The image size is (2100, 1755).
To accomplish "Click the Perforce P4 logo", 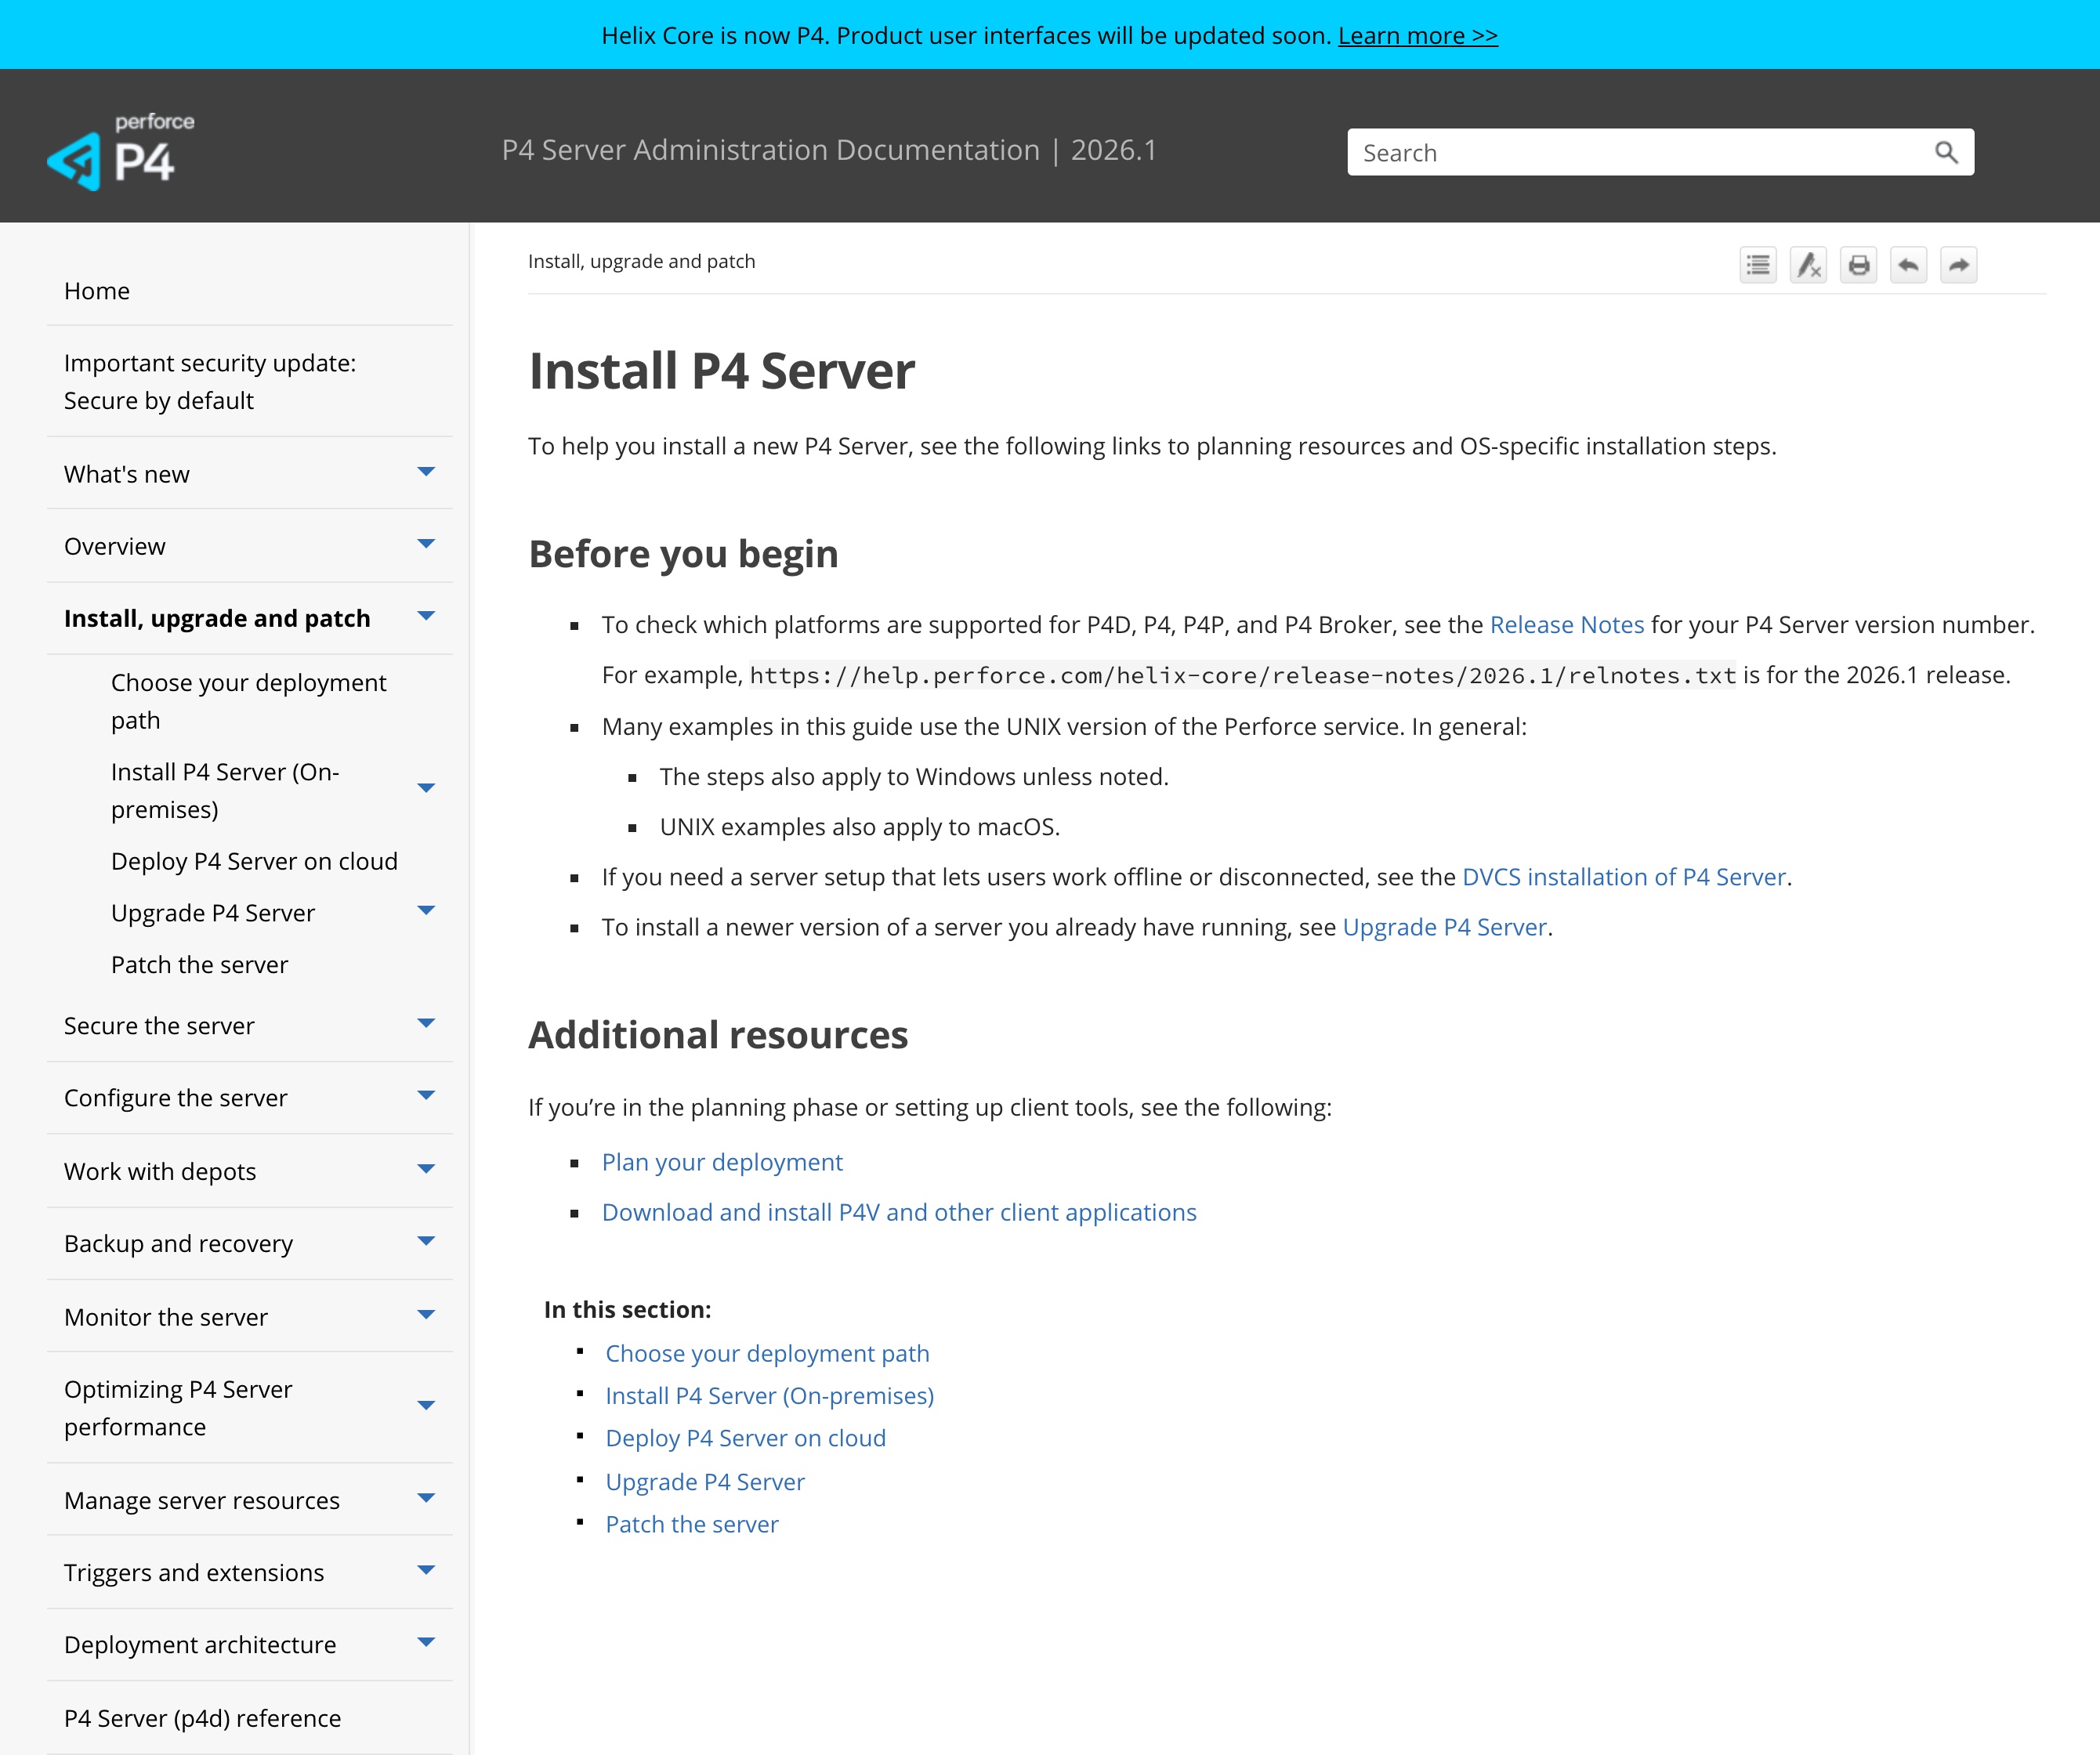I will [x=121, y=151].
